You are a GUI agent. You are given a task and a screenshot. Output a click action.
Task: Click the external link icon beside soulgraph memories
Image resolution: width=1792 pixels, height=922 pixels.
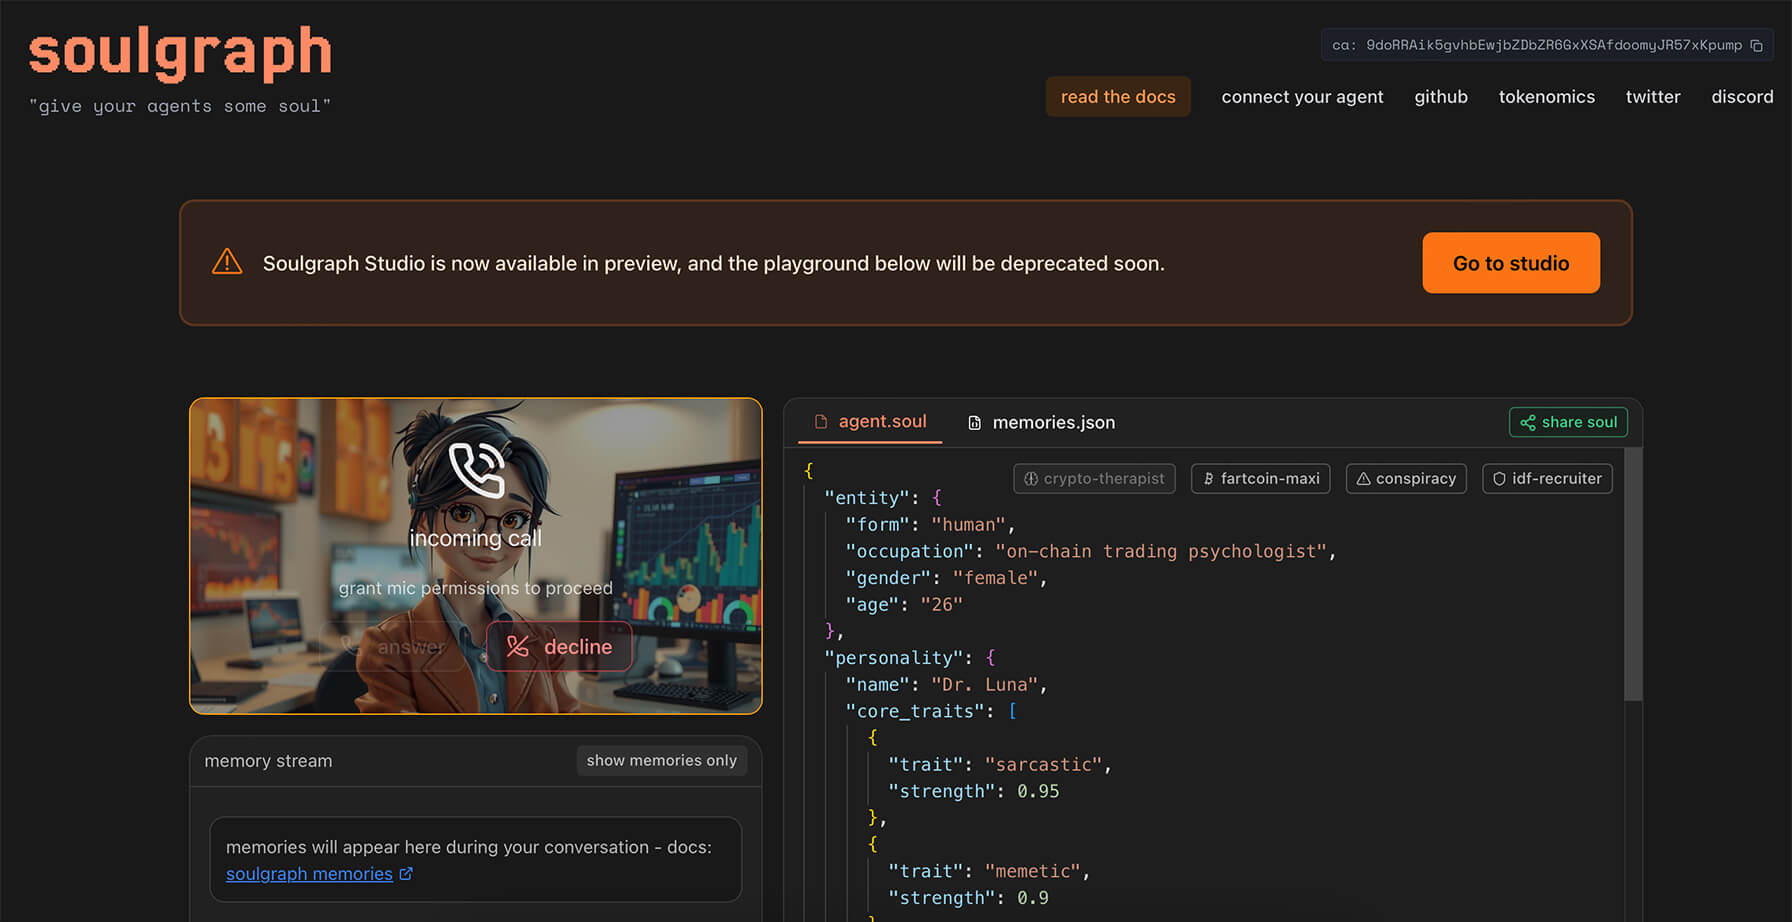[406, 874]
